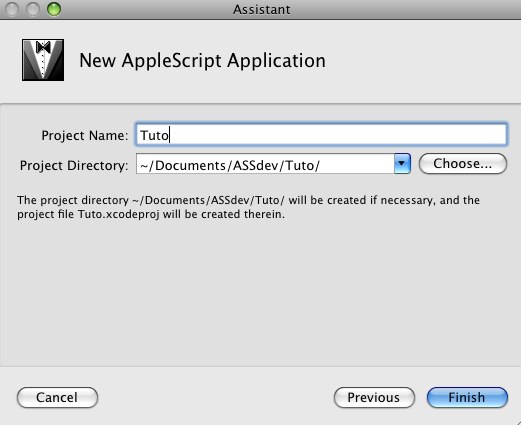This screenshot has height=425, width=521.
Task: Click the resize grip in the window corner
Action: pos(516,421)
